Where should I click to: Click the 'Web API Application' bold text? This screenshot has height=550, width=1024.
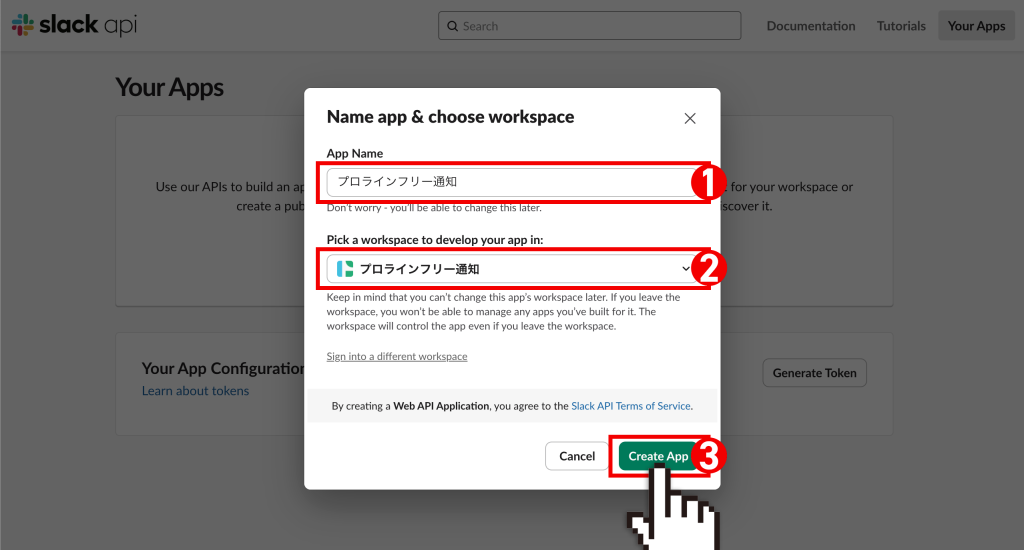click(441, 406)
